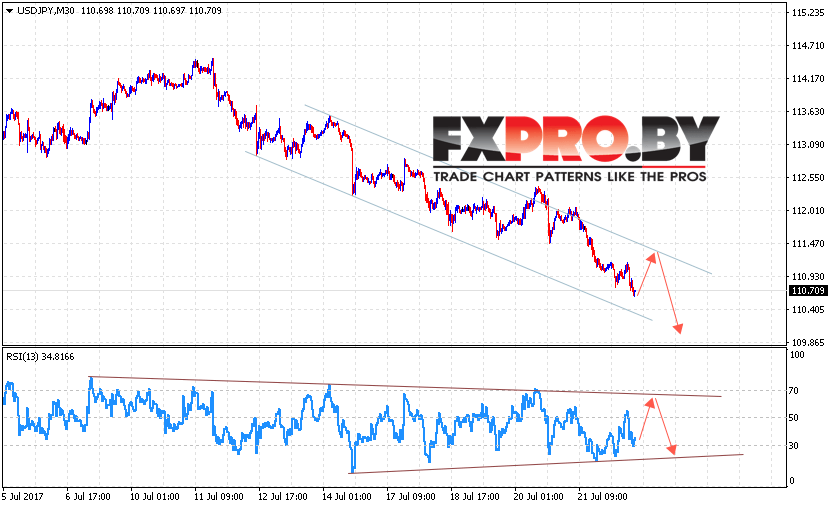Screen dimensions: 829x508
Task: Click the 110.930 price axis label
Action: click(808, 276)
